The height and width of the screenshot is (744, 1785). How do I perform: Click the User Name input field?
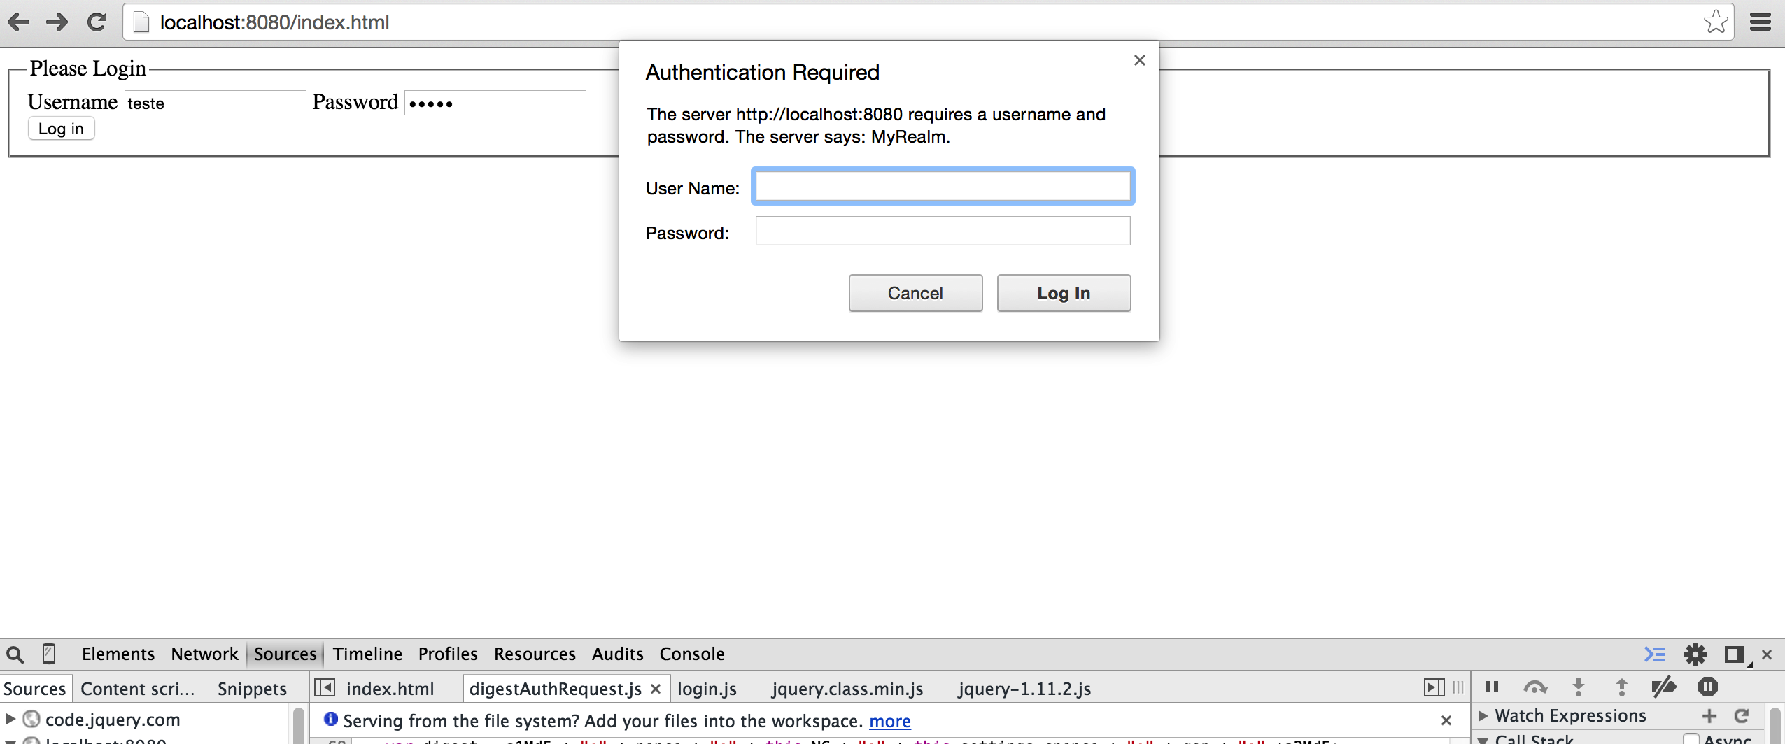click(941, 186)
